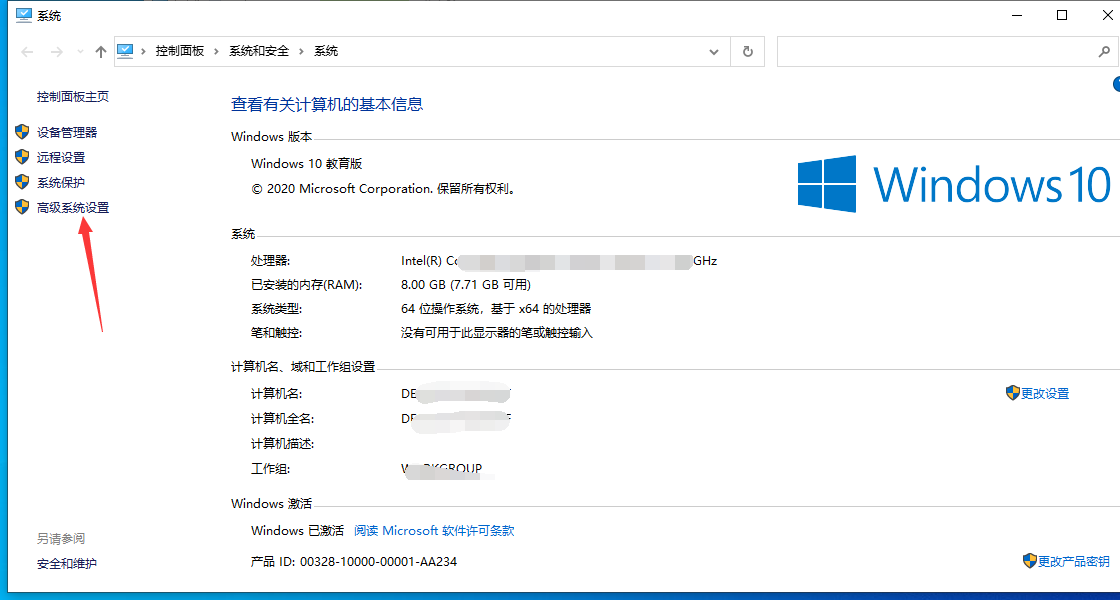The width and height of the screenshot is (1120, 600).
Task: Click Change Product Key (更改产品密钥) link
Action: (1074, 561)
